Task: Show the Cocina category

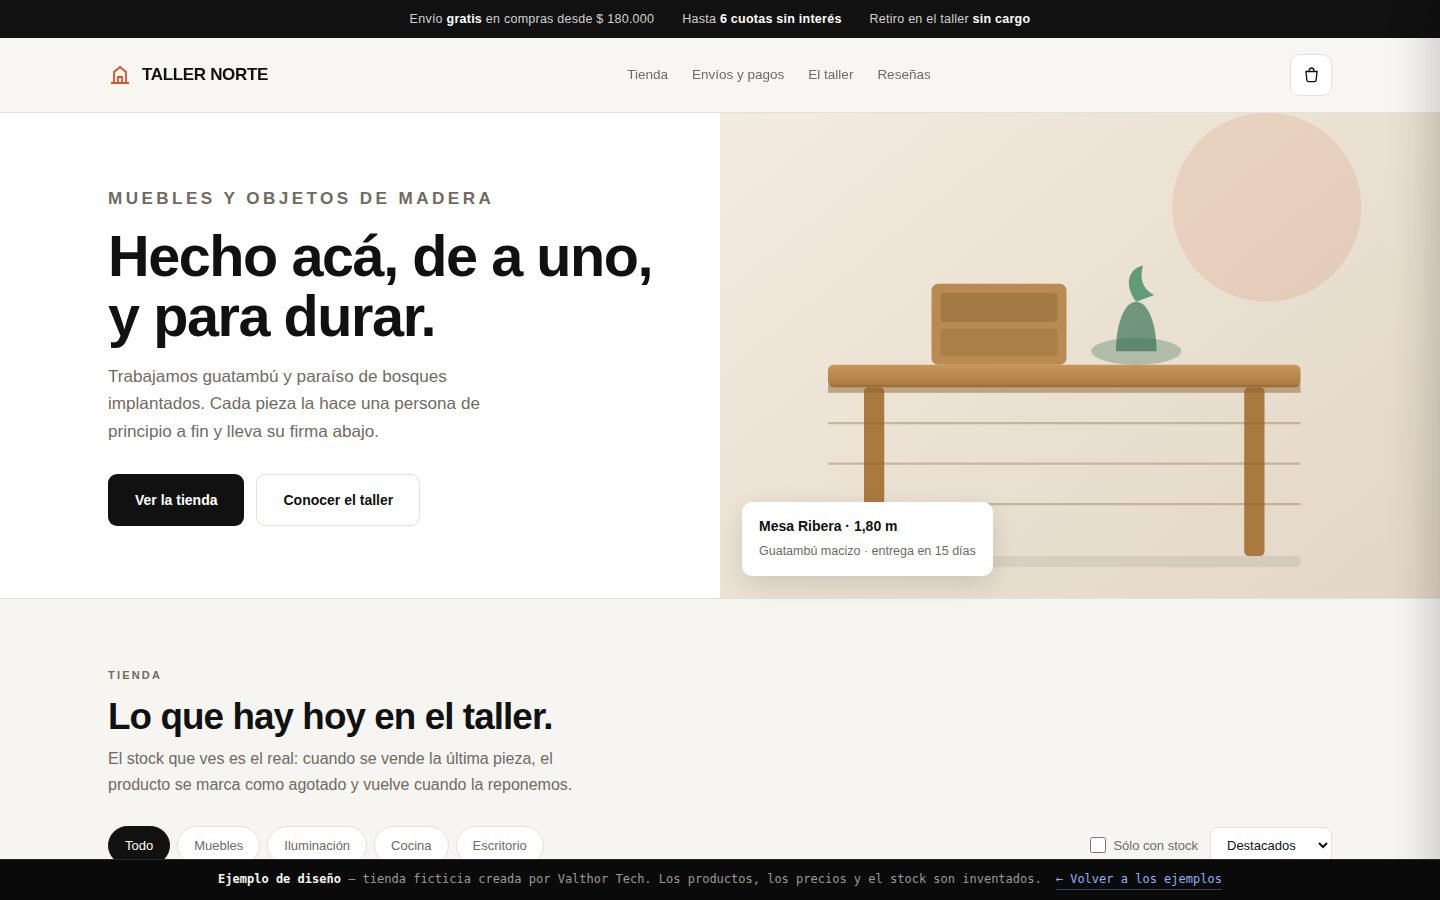Action: pyautogui.click(x=411, y=845)
